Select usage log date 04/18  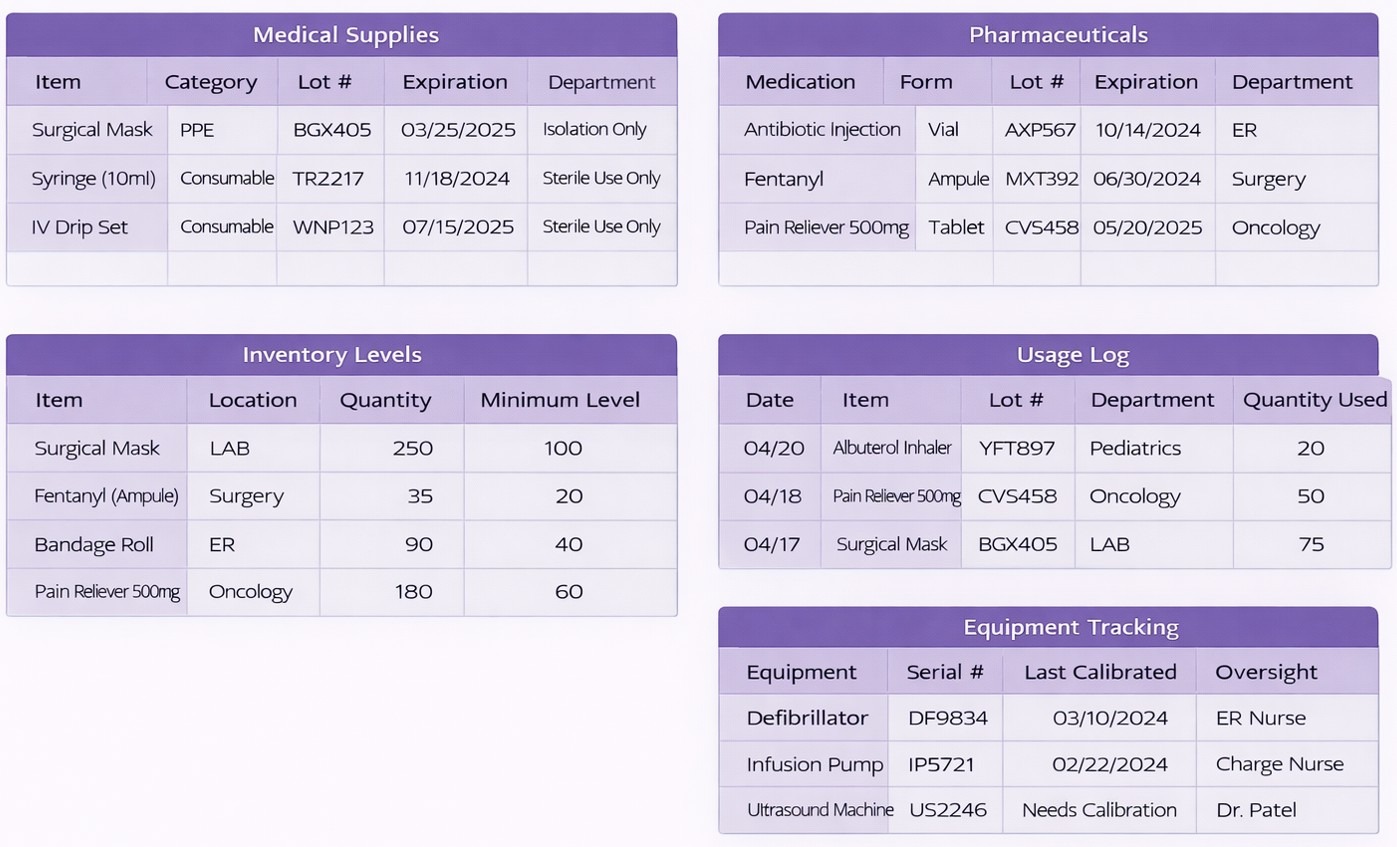[774, 496]
